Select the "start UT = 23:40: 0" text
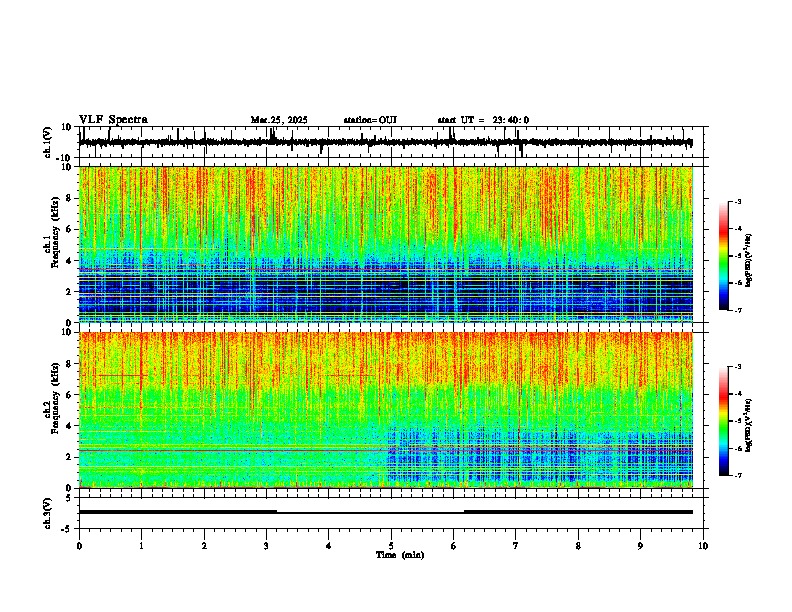792x612 pixels. pos(483,120)
